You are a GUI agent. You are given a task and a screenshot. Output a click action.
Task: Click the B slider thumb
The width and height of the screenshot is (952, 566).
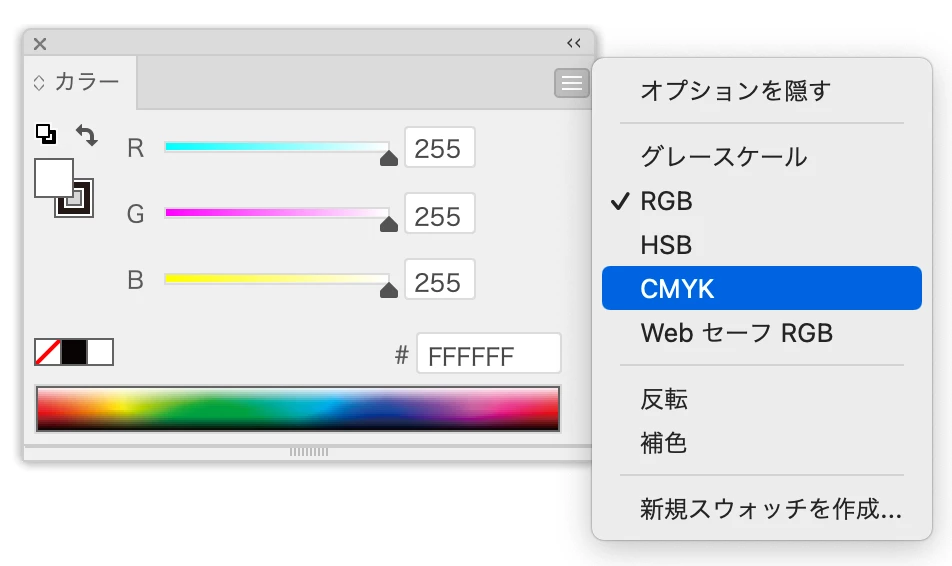(389, 291)
